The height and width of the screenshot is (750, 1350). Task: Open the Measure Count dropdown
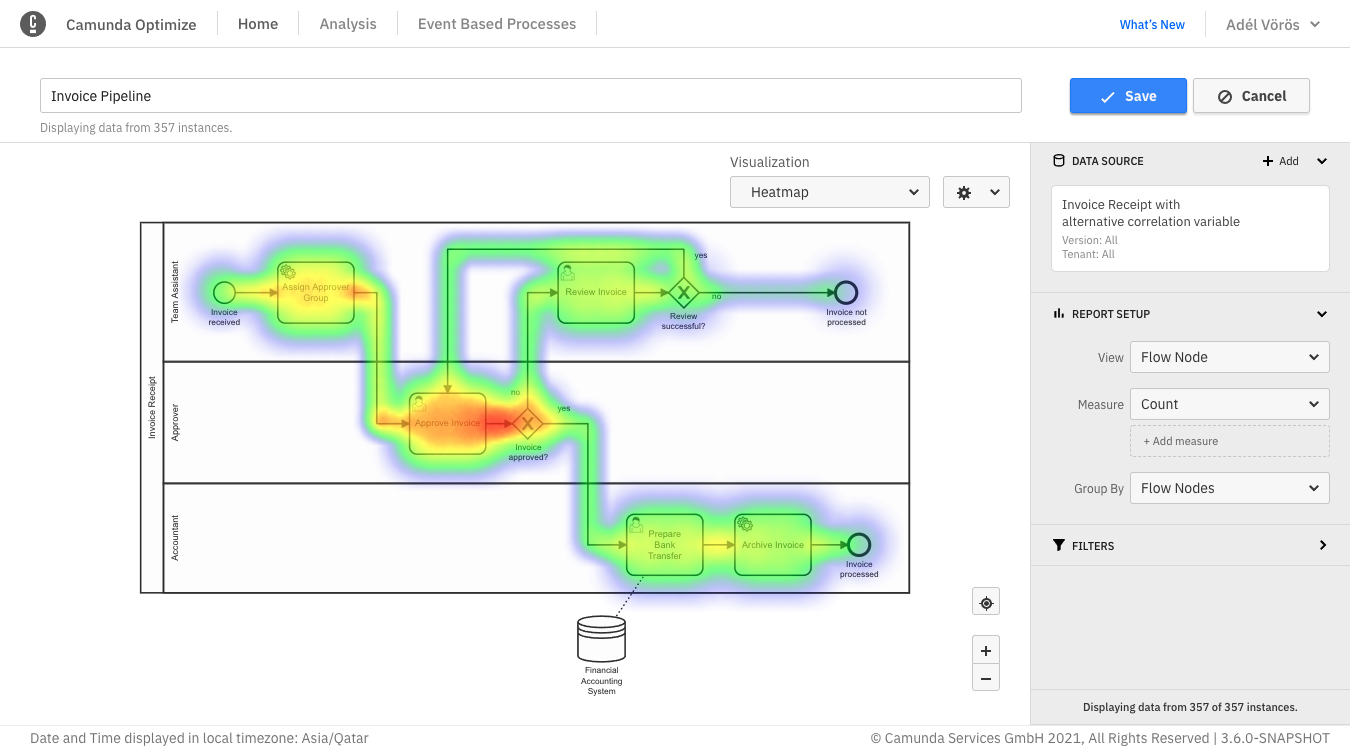tap(1229, 404)
